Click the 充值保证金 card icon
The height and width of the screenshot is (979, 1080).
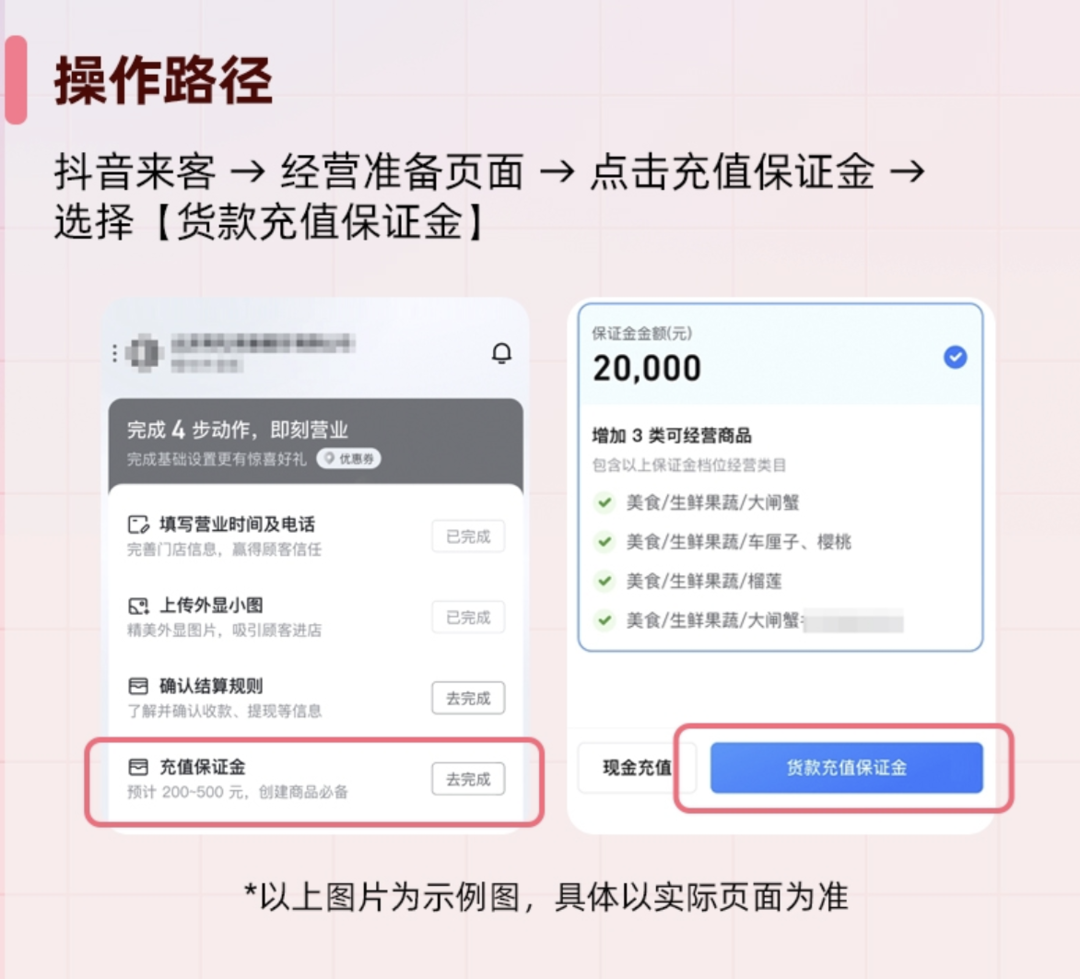pyautogui.click(x=138, y=767)
